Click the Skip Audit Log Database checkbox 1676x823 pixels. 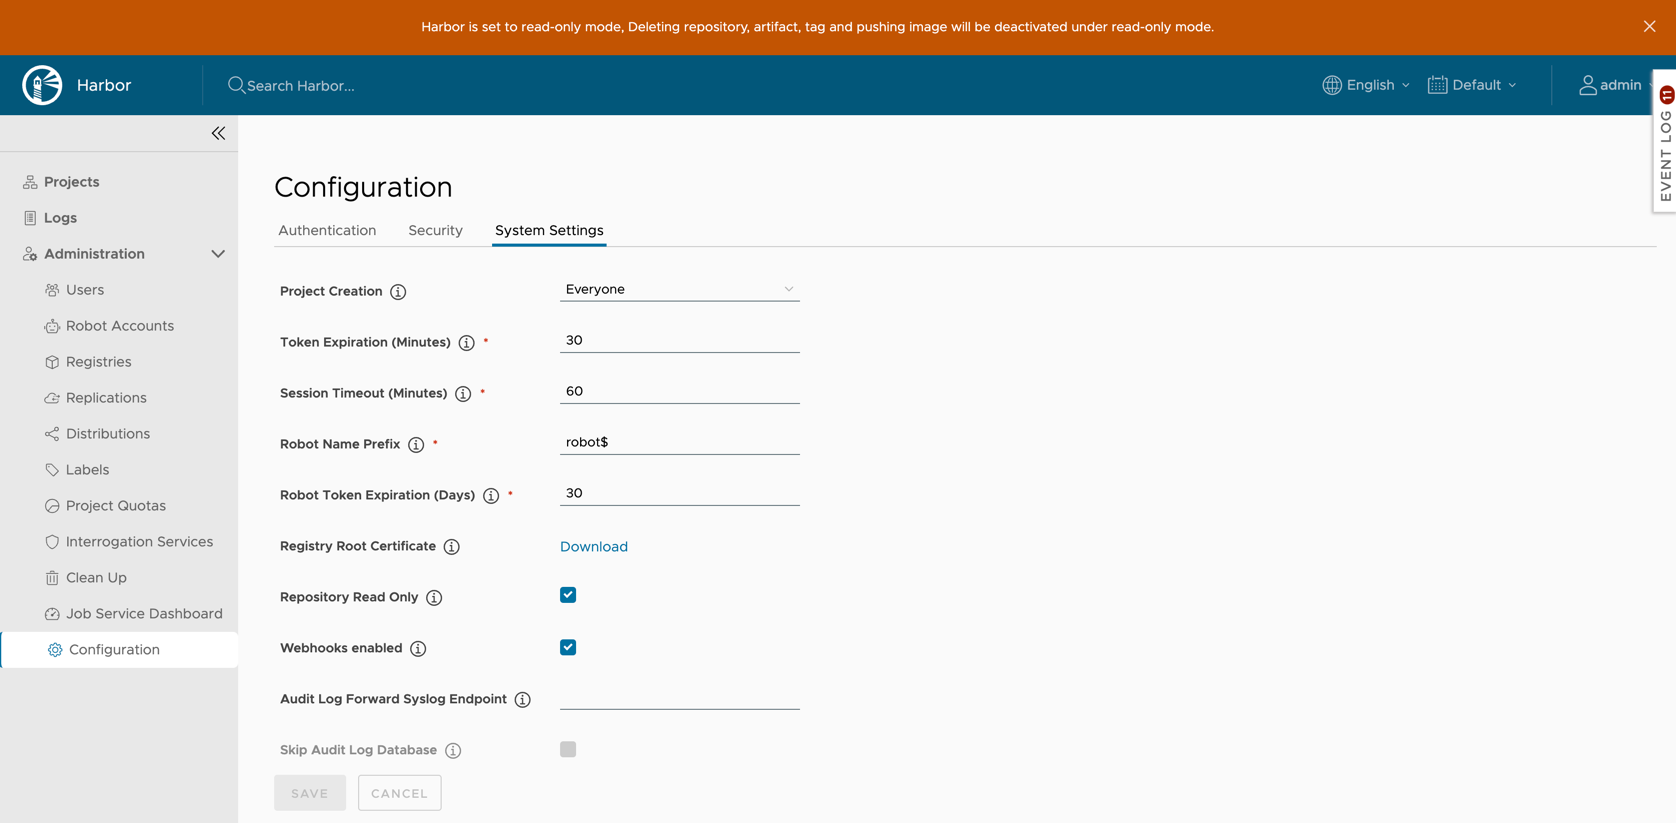coord(568,749)
